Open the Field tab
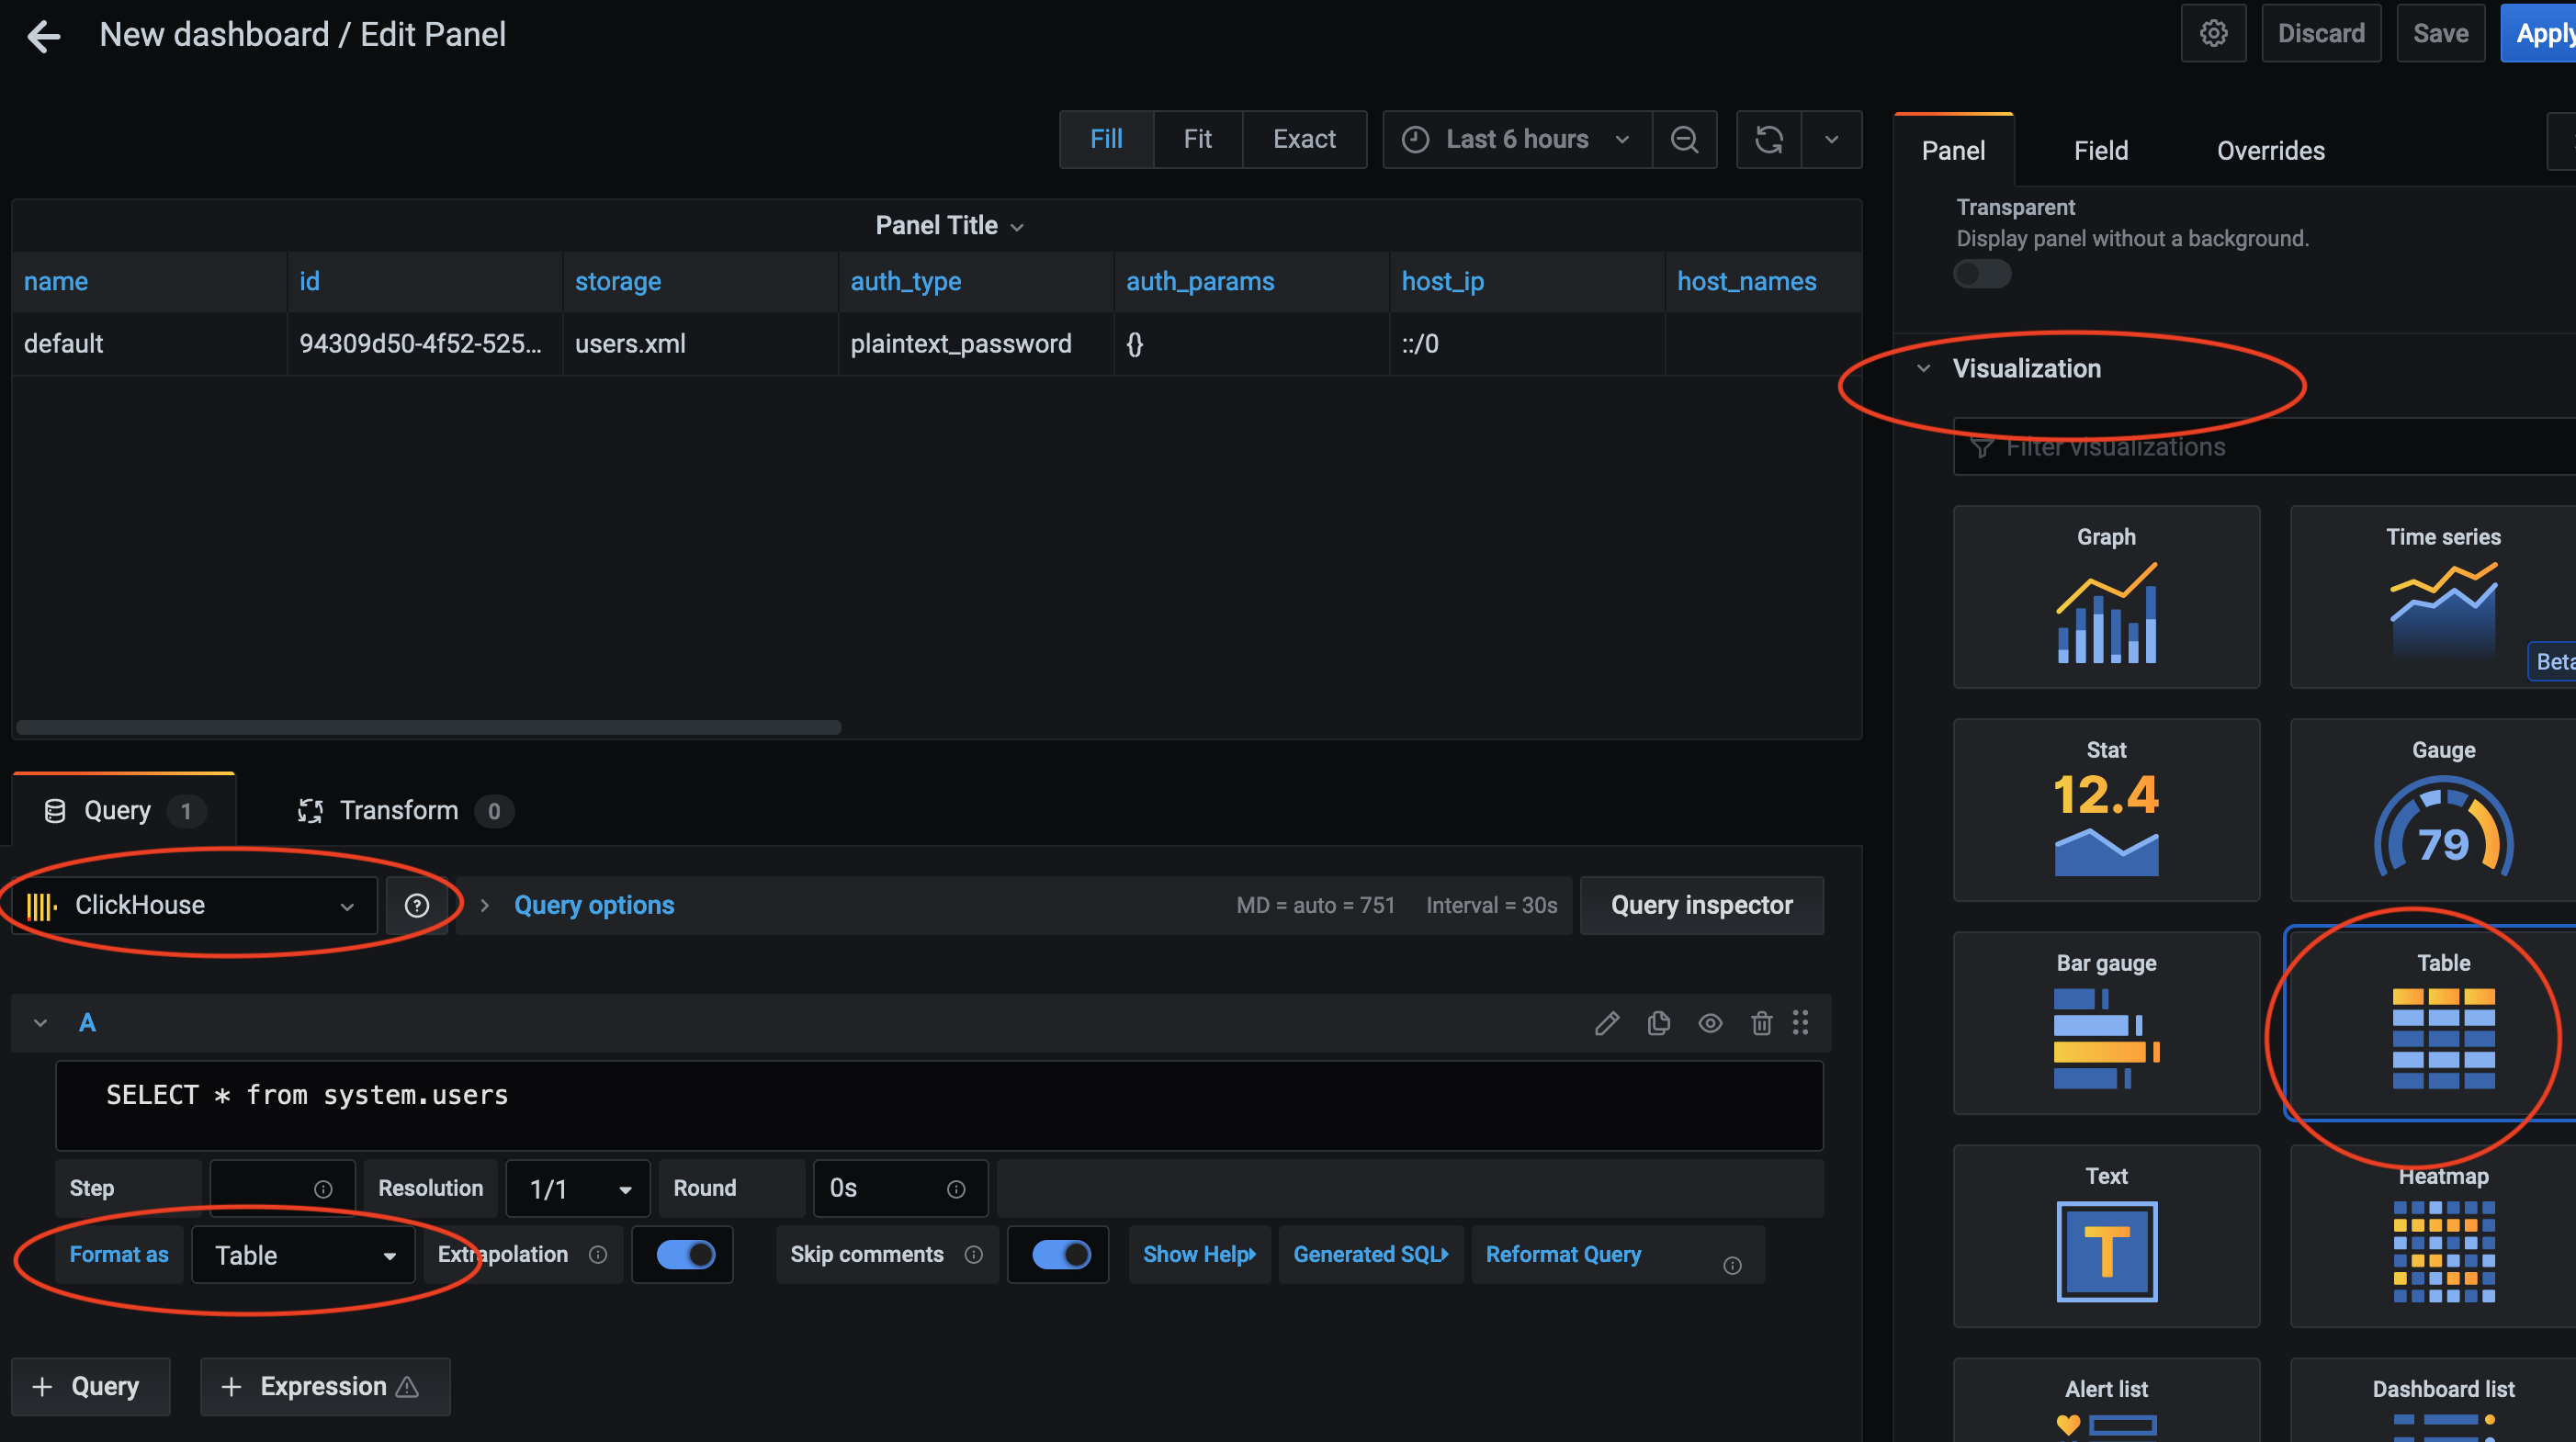The width and height of the screenshot is (2576, 1442). pyautogui.click(x=2100, y=151)
